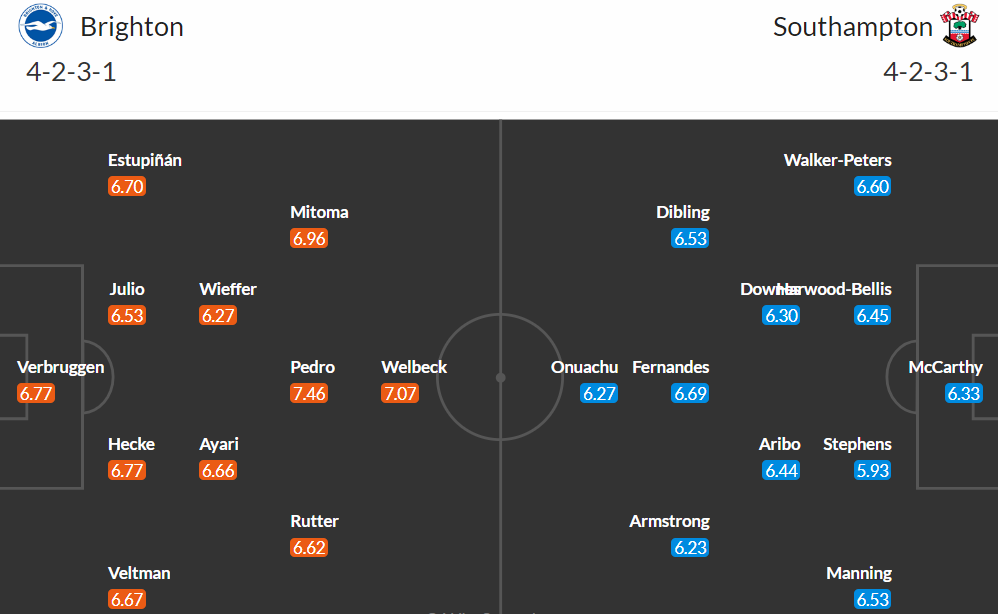Open player Verbruggen's name

click(x=60, y=367)
